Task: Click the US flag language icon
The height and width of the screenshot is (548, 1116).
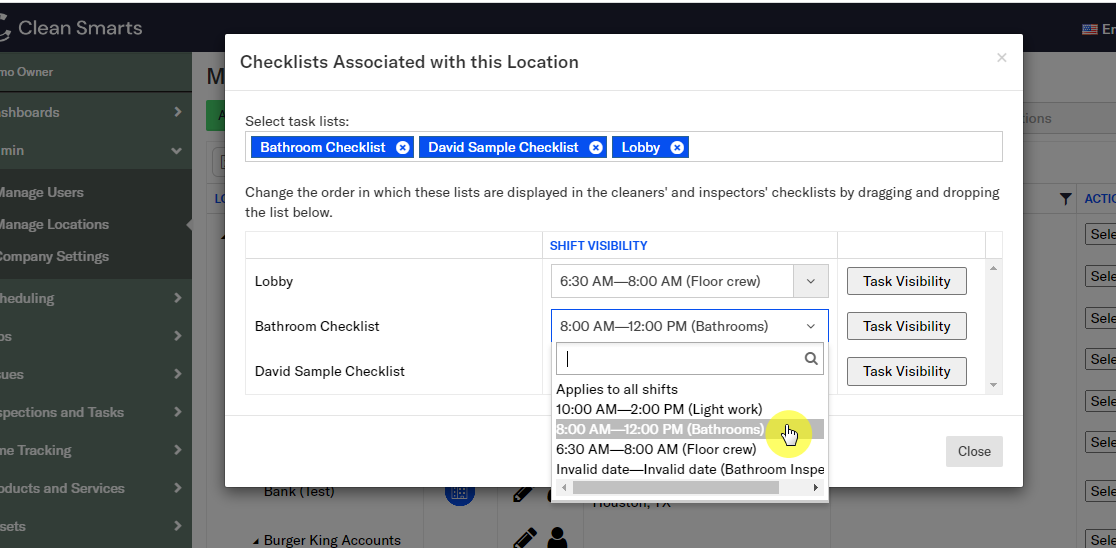Action: pyautogui.click(x=1089, y=29)
